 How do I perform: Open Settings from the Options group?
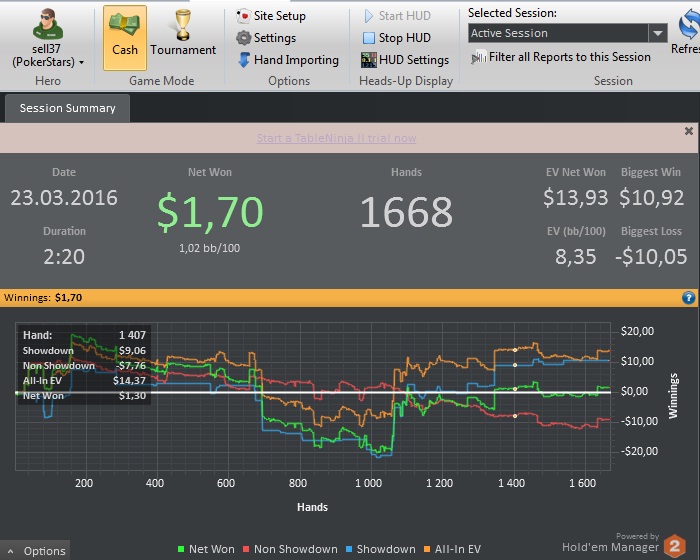(x=266, y=38)
